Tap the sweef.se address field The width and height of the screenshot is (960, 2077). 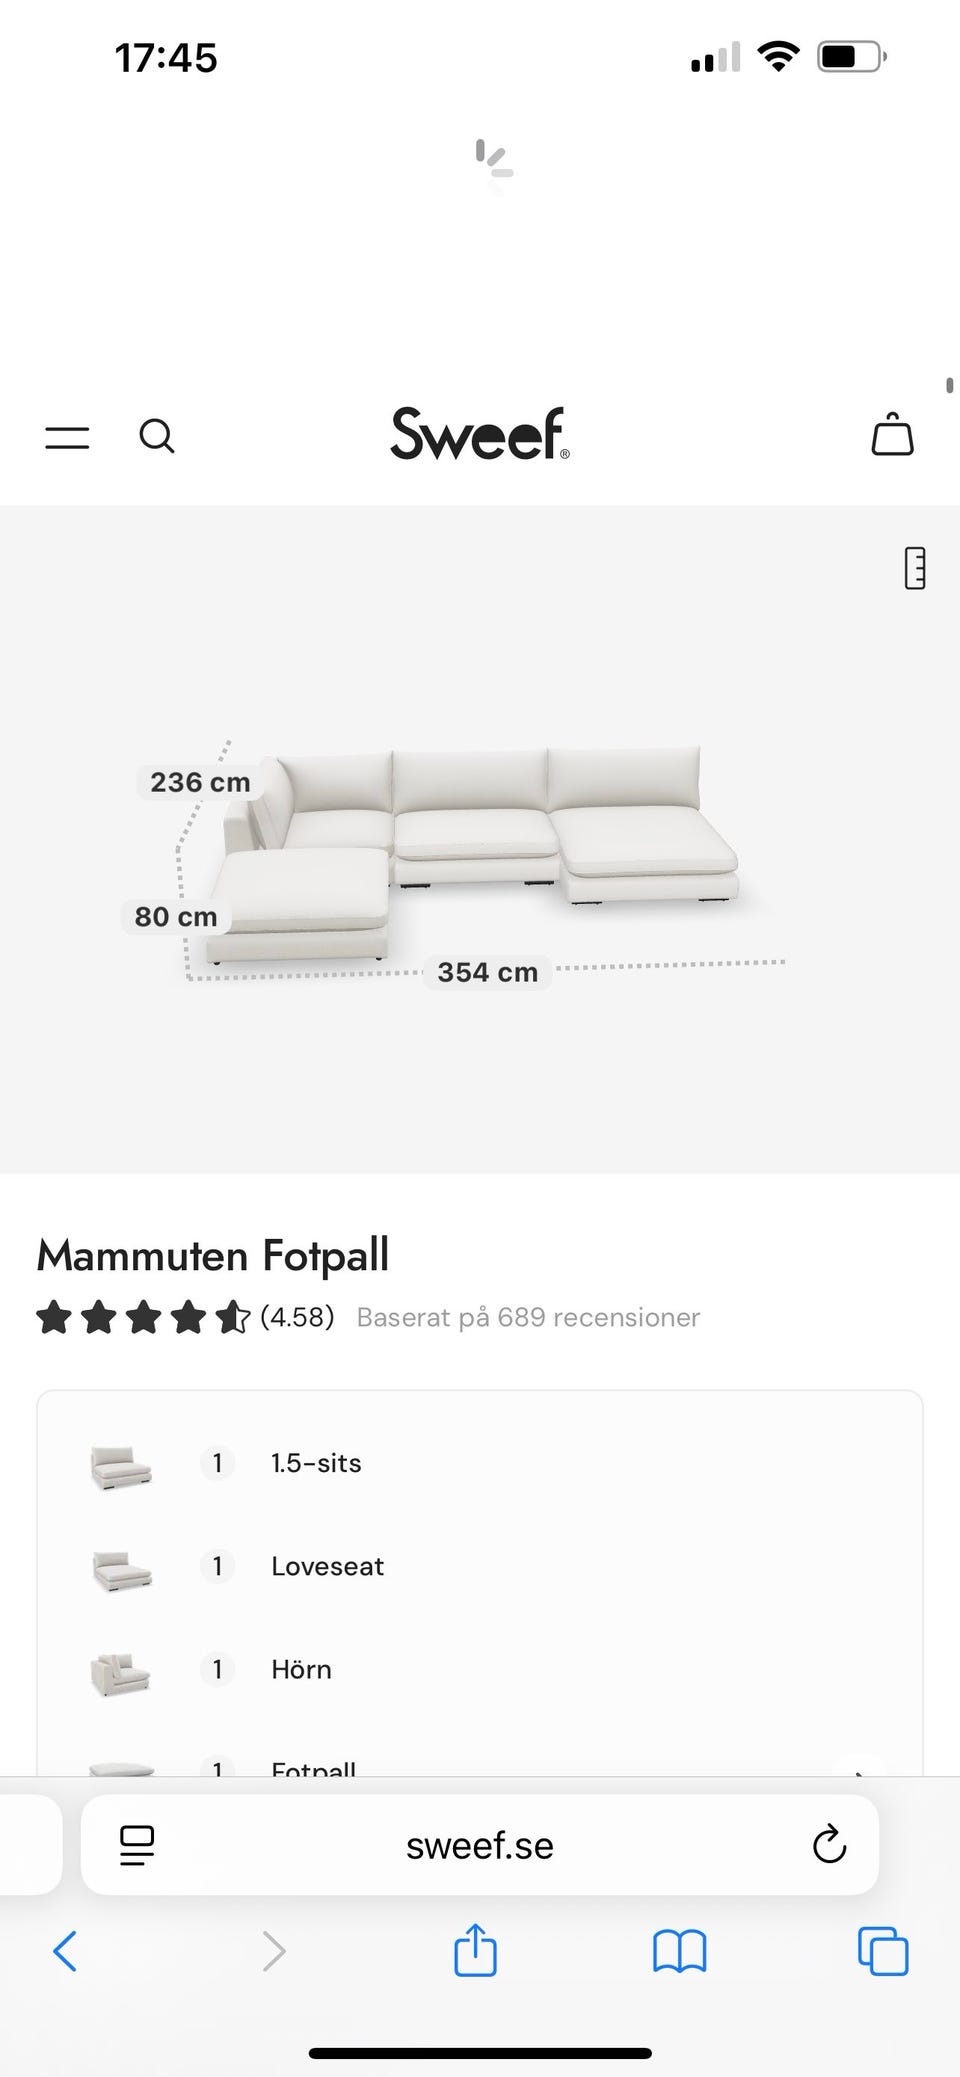tap(480, 1845)
